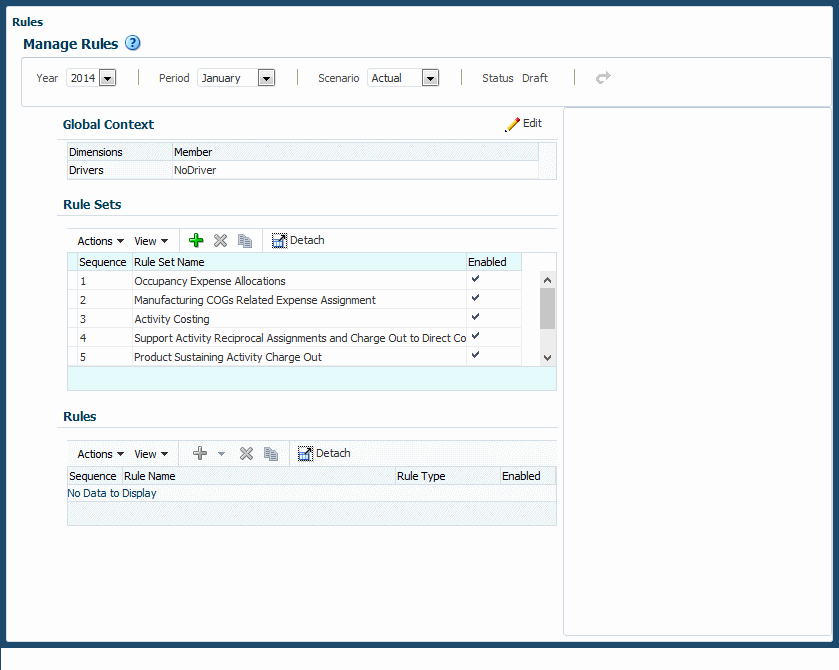Click the NoDriver member cell

pyautogui.click(x=355, y=170)
